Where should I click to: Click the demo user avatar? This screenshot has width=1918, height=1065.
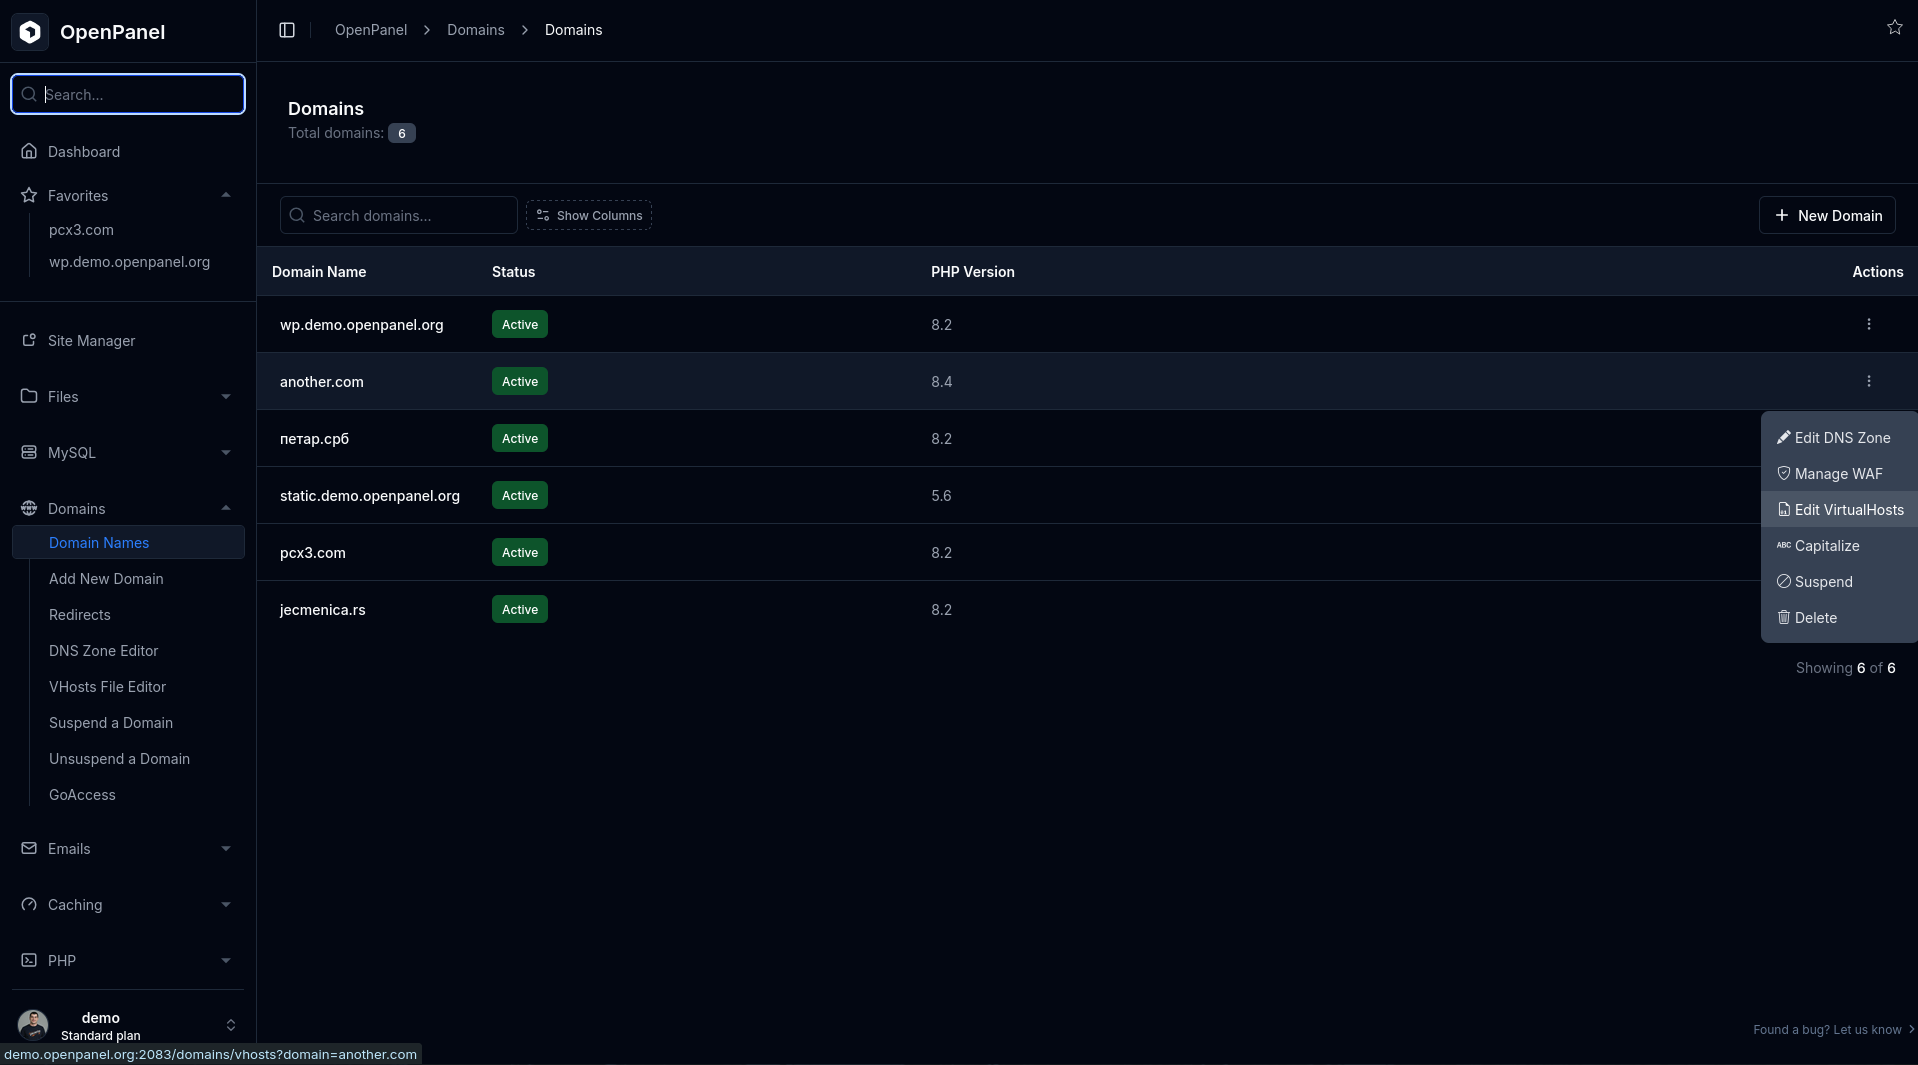click(x=33, y=1025)
